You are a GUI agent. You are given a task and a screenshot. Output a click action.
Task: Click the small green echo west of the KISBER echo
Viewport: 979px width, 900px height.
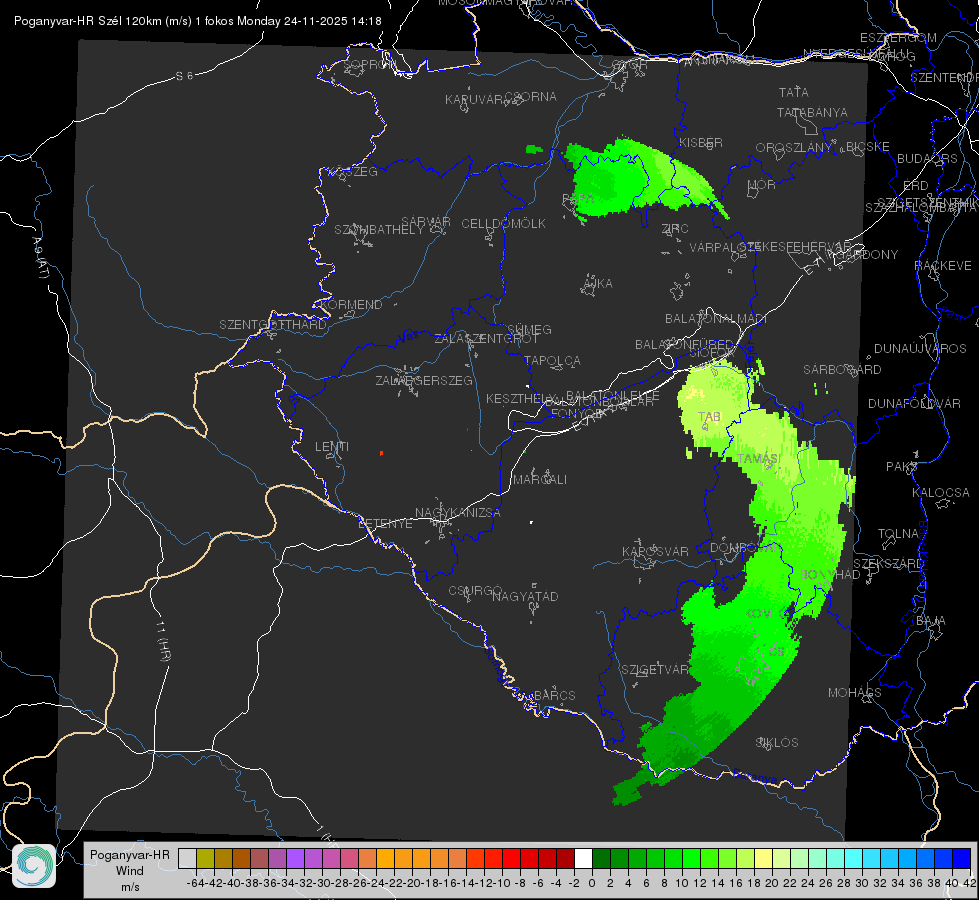(x=534, y=149)
